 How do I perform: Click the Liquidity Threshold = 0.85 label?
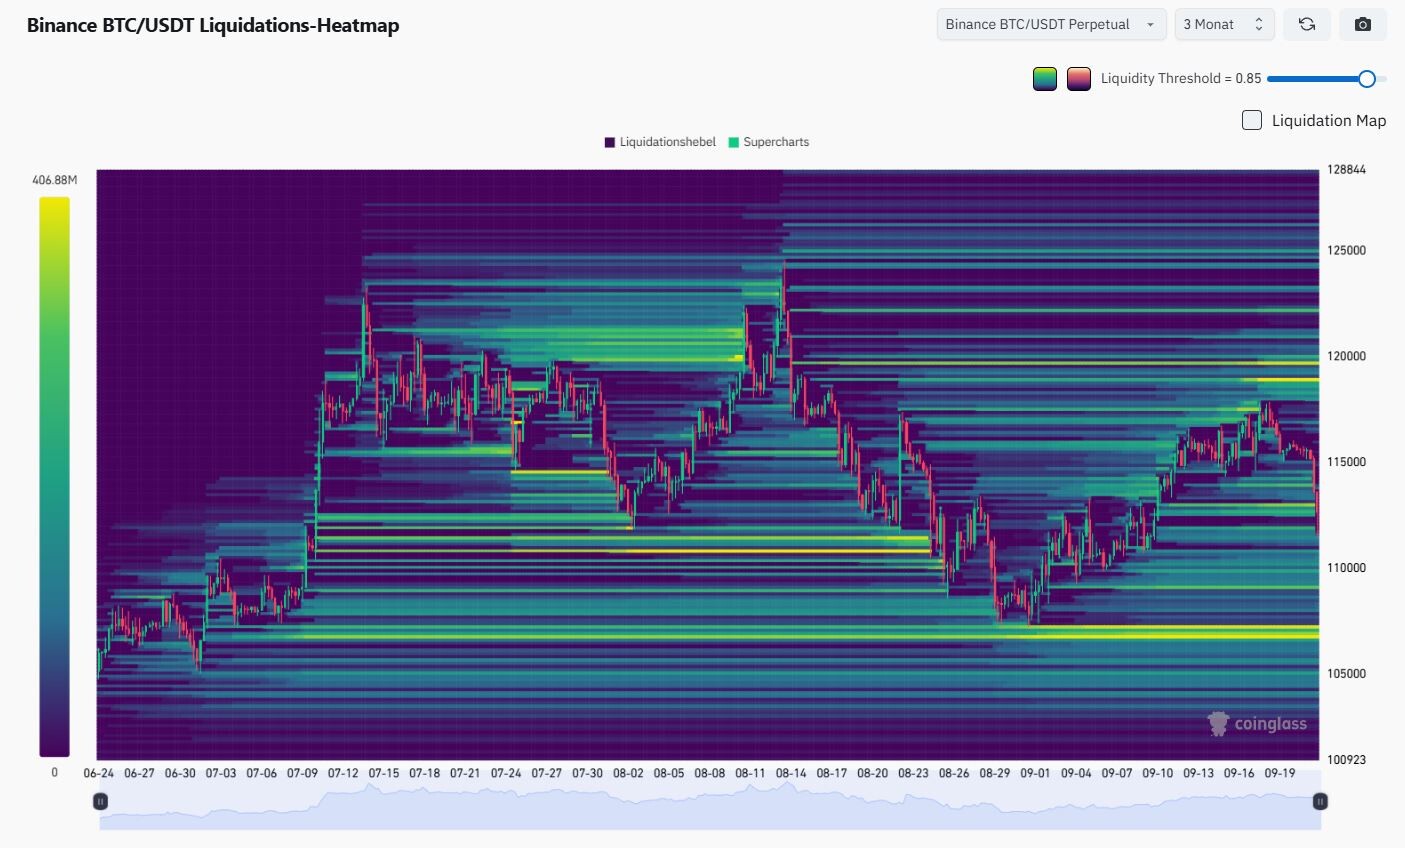point(1181,79)
